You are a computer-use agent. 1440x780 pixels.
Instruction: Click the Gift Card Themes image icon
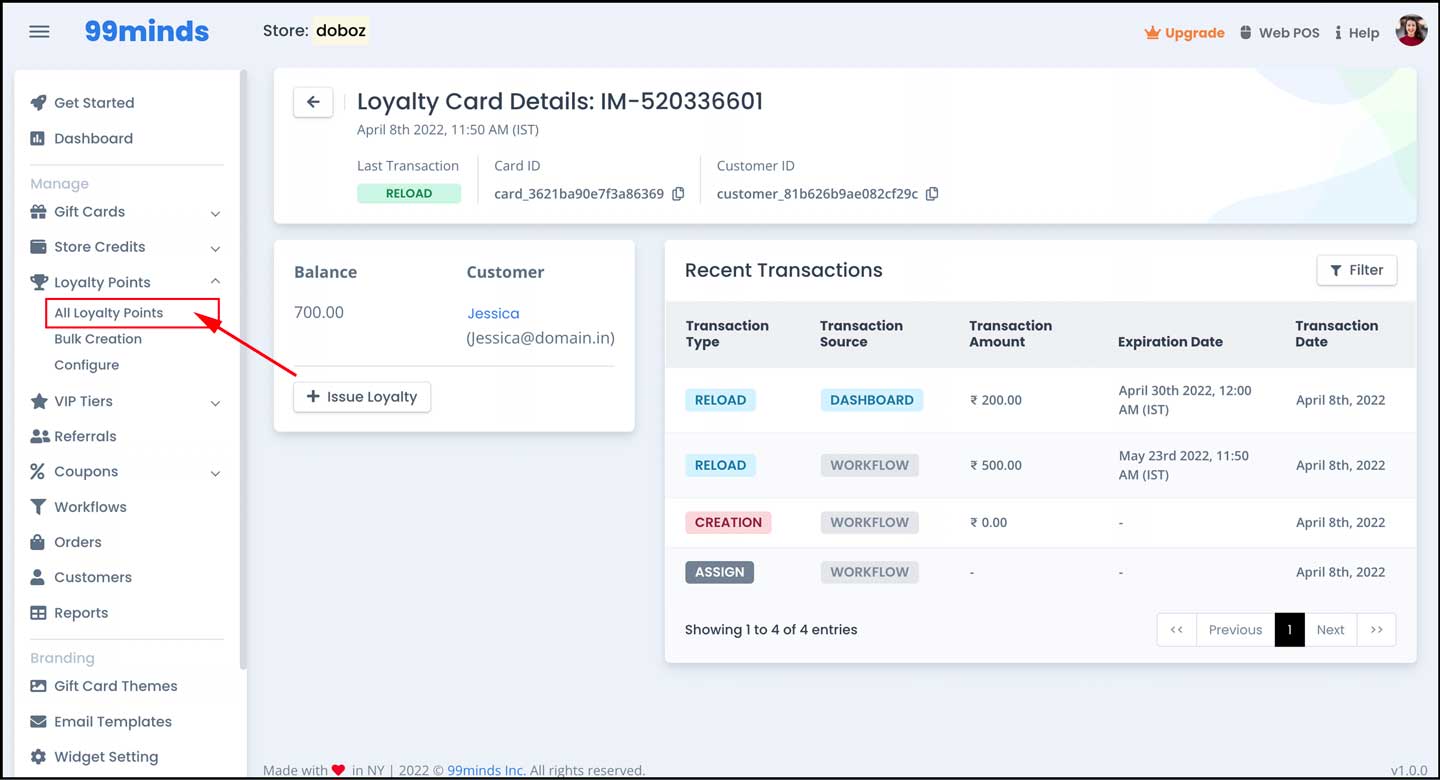[x=38, y=686]
